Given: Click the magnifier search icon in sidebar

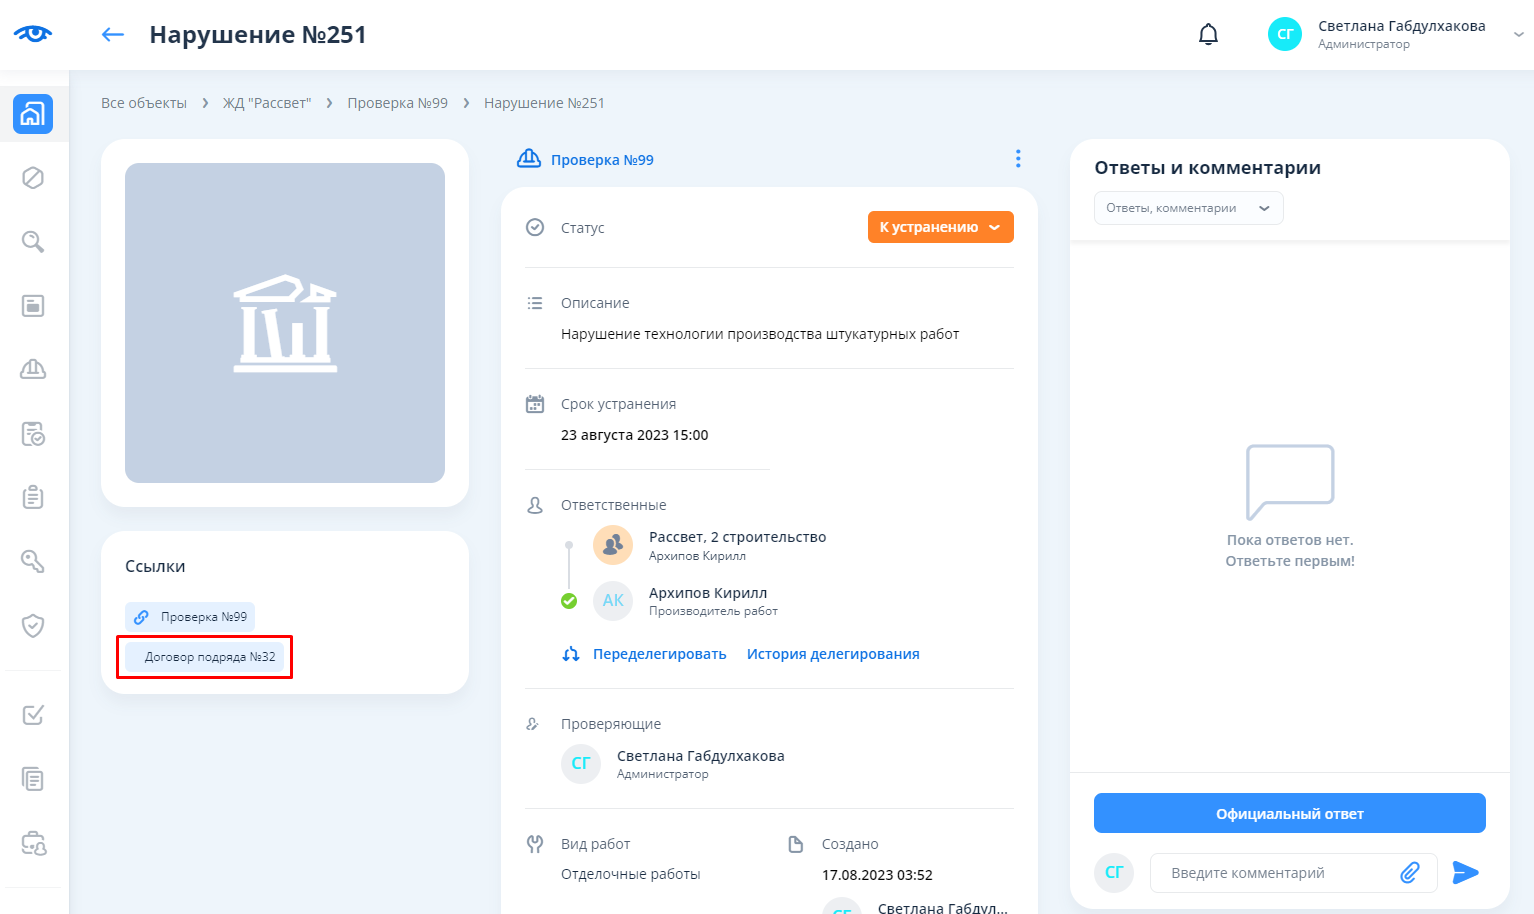Looking at the screenshot, I should [x=33, y=242].
